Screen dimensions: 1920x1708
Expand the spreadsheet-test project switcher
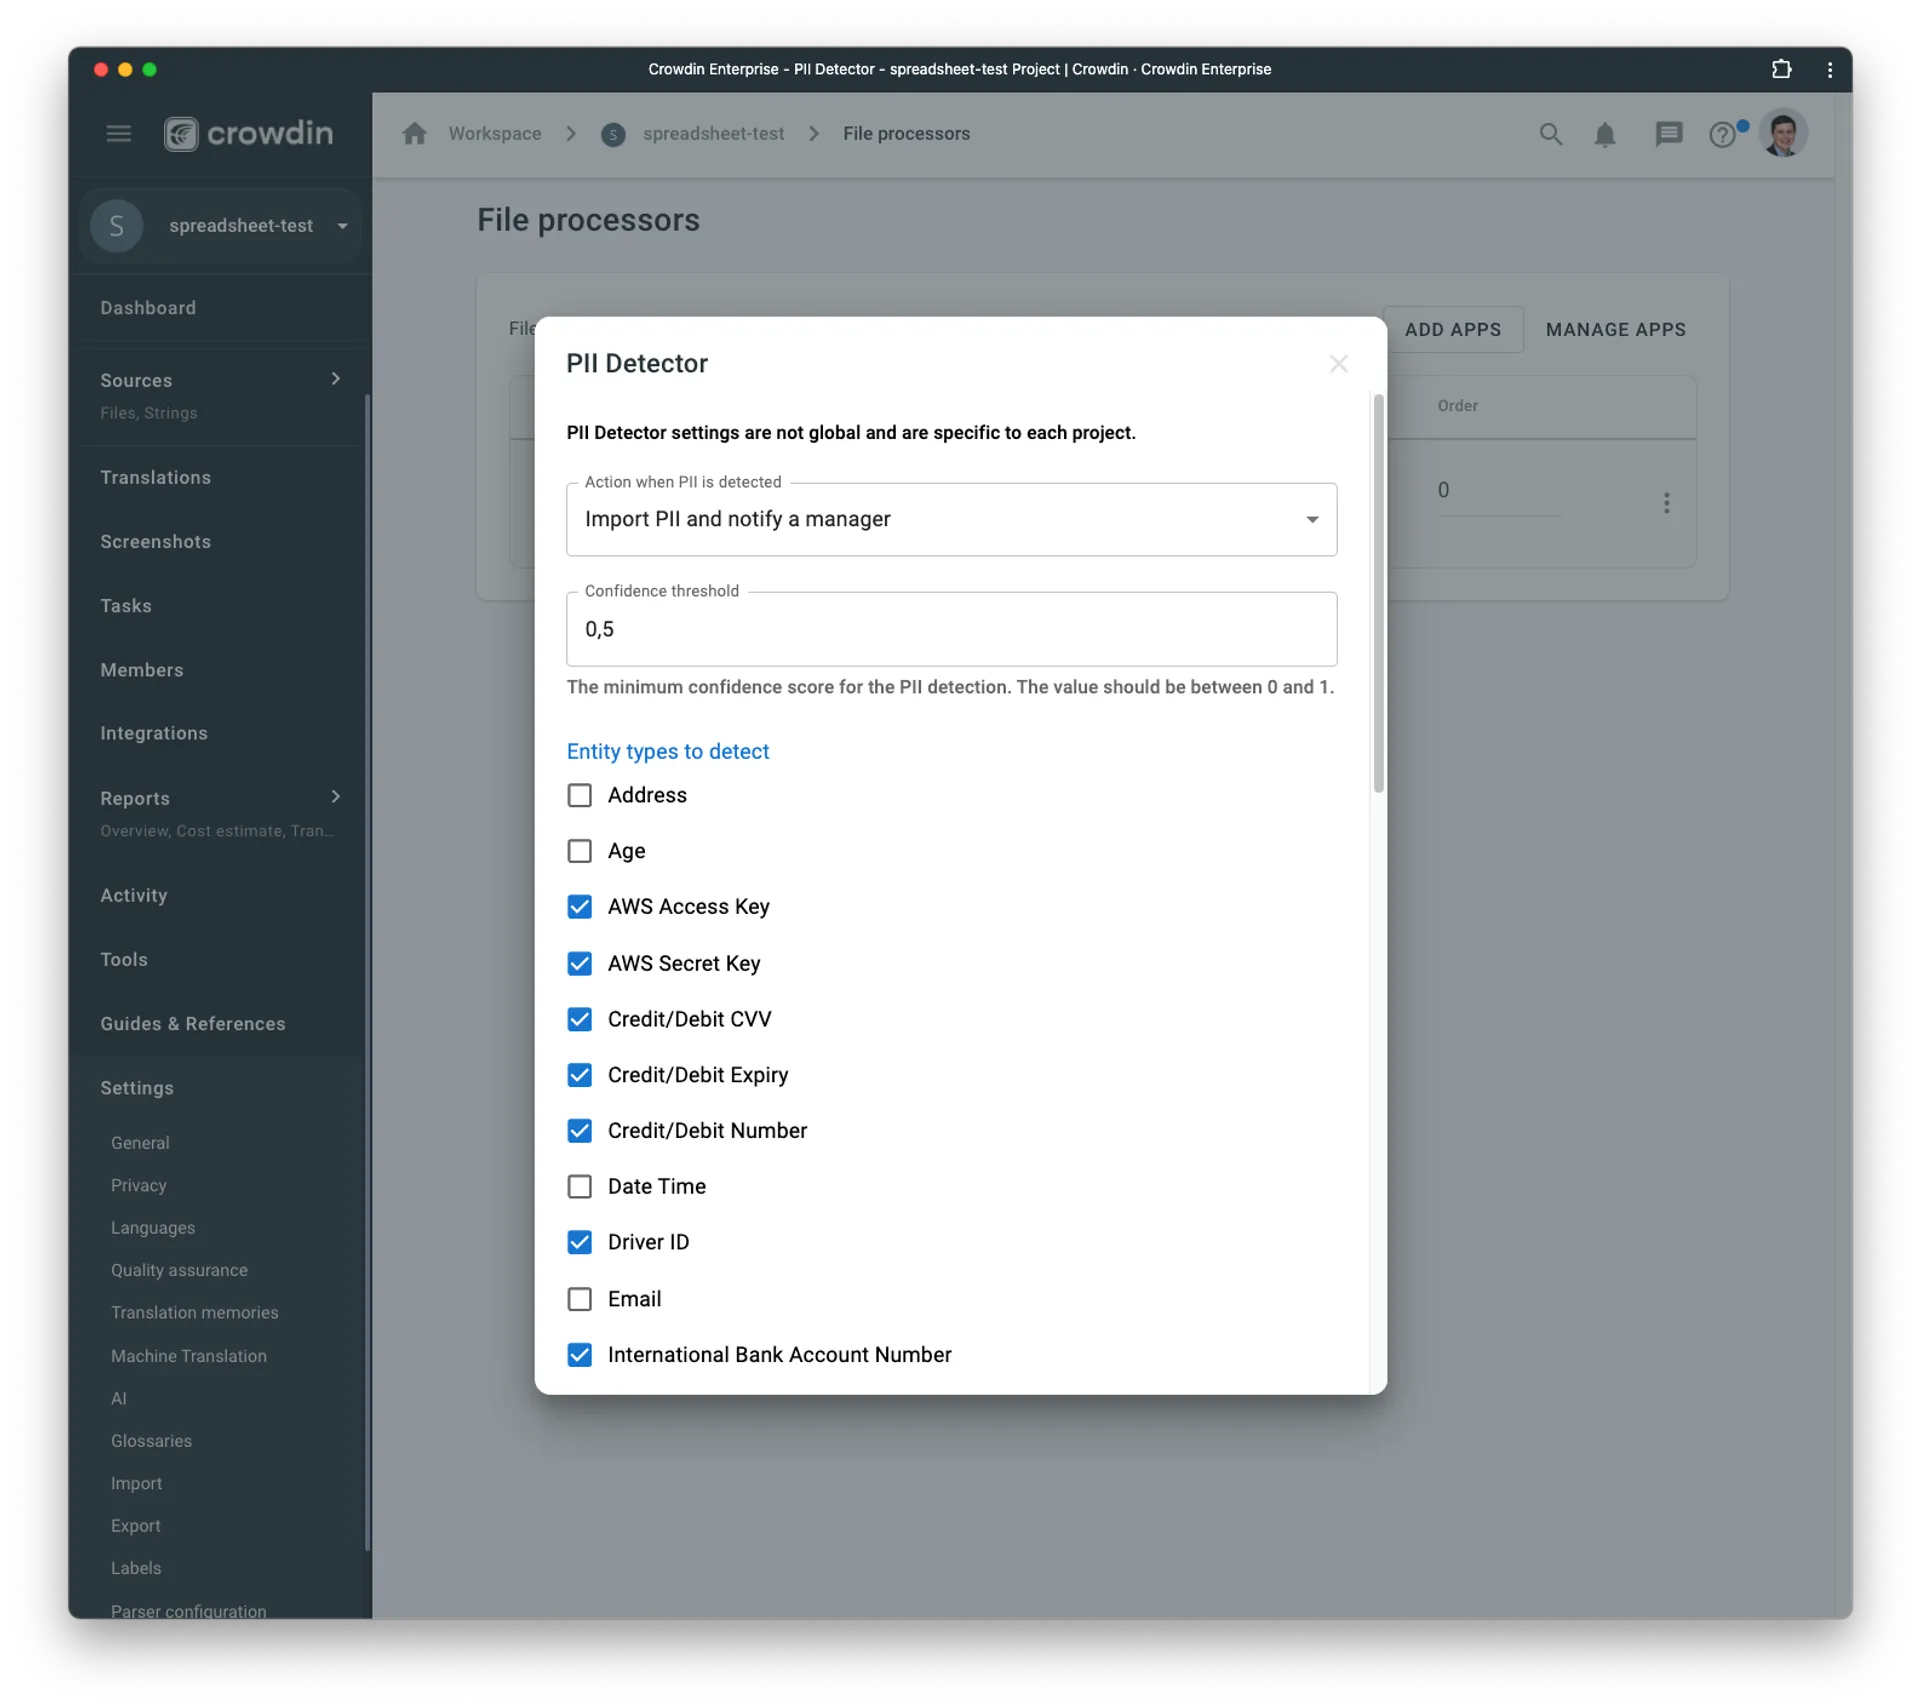342,226
